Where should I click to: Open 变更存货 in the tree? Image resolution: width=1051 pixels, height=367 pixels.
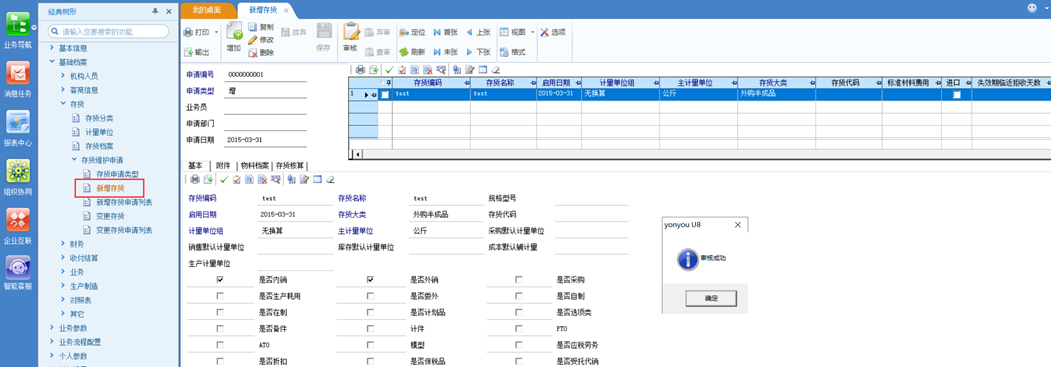pyautogui.click(x=110, y=216)
